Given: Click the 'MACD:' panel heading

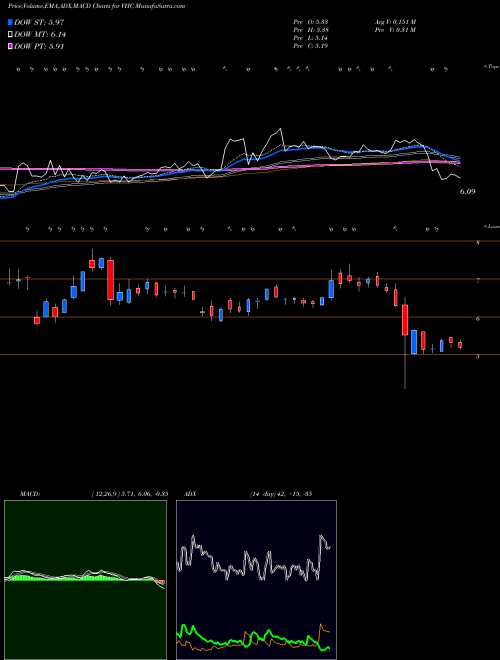Looking at the screenshot, I should click(x=29, y=494).
